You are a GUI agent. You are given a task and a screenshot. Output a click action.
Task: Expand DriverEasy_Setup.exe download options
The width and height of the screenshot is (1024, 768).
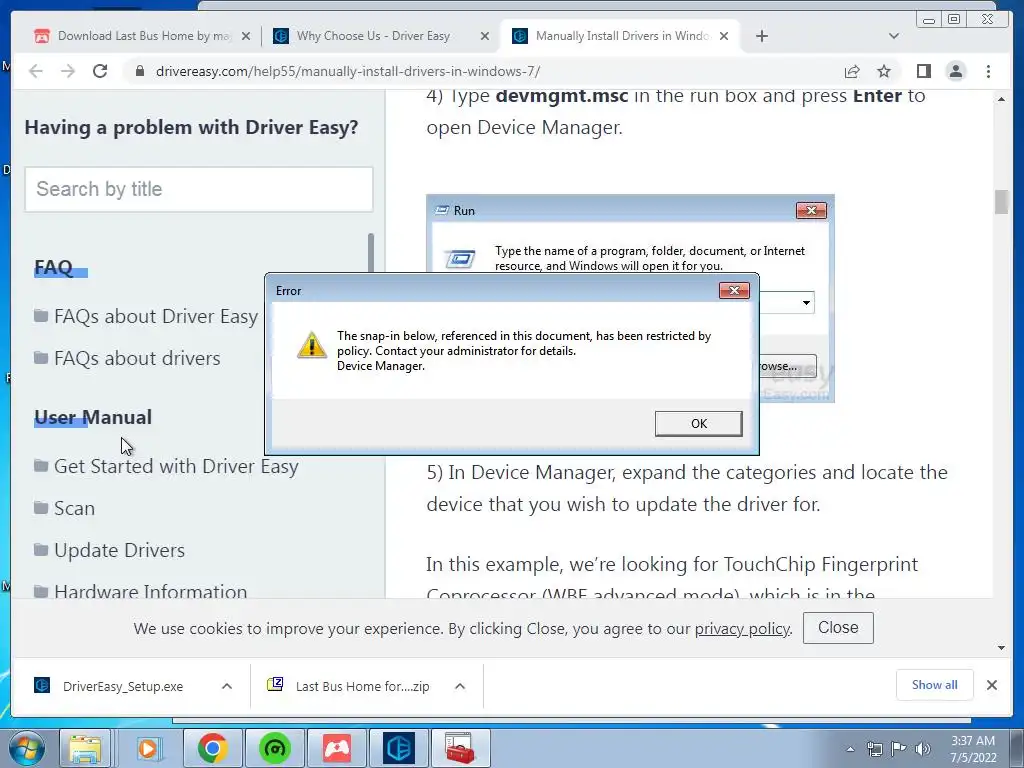click(x=227, y=686)
